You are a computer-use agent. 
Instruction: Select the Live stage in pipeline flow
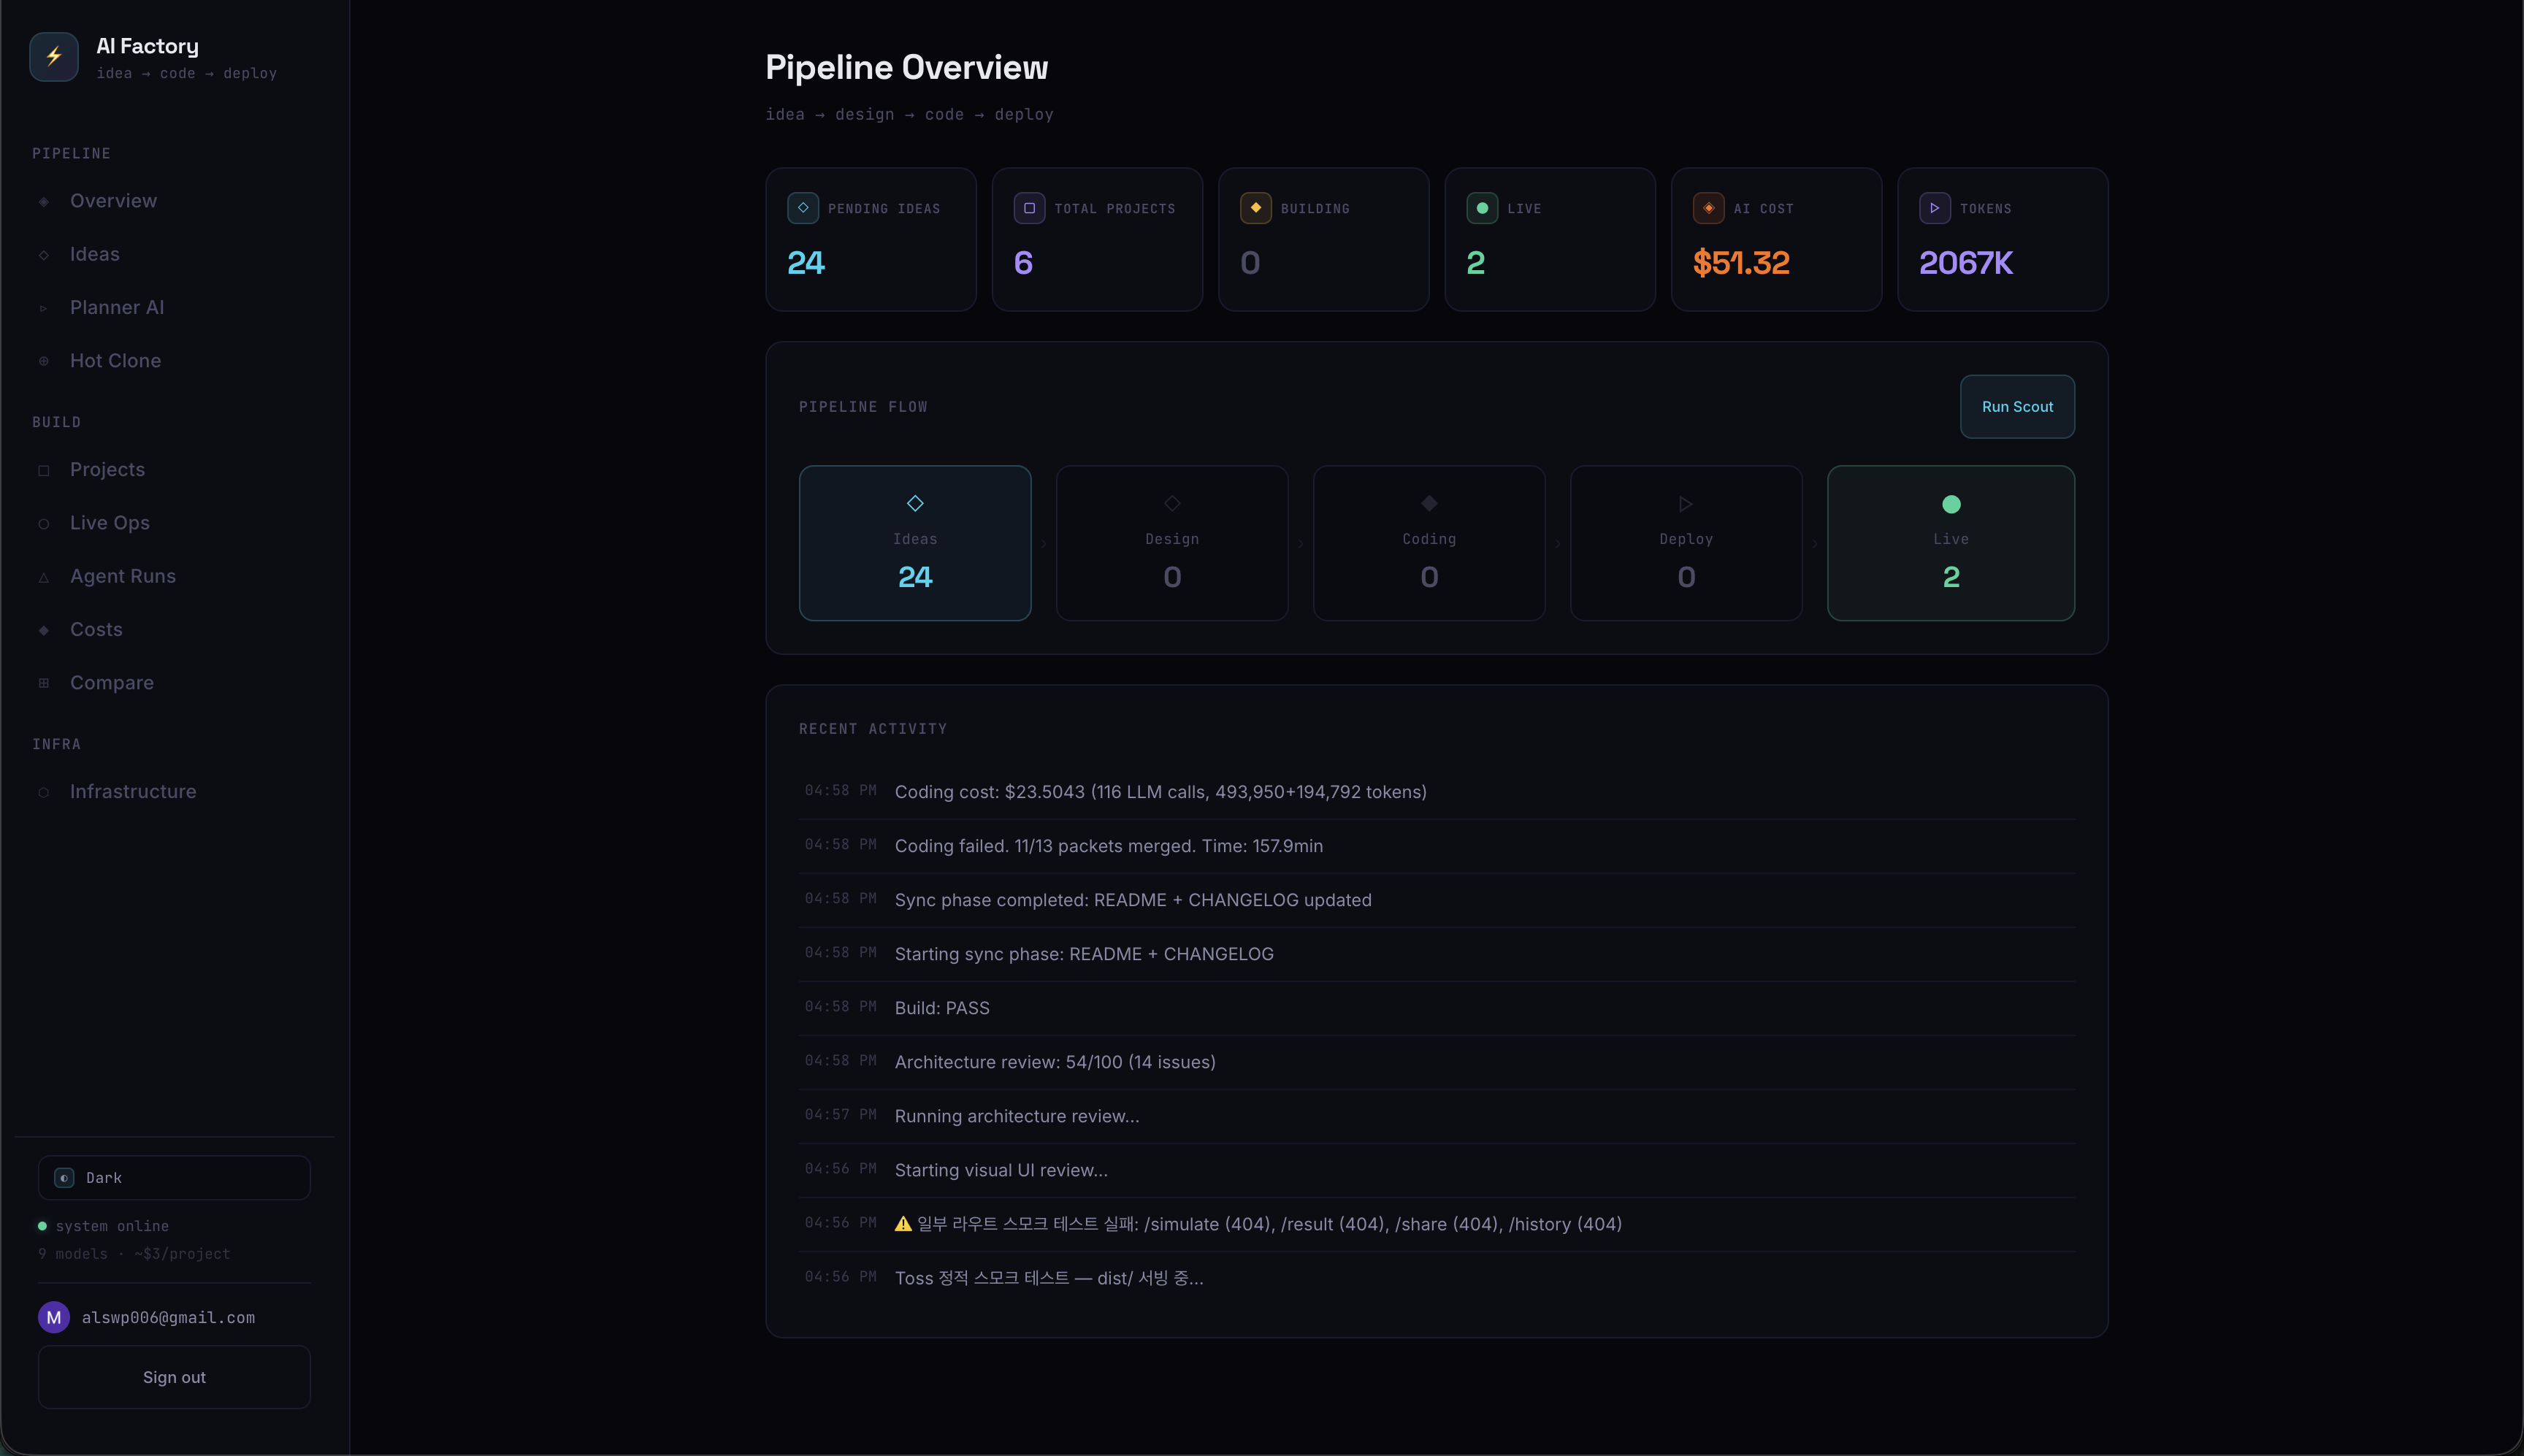point(1950,543)
